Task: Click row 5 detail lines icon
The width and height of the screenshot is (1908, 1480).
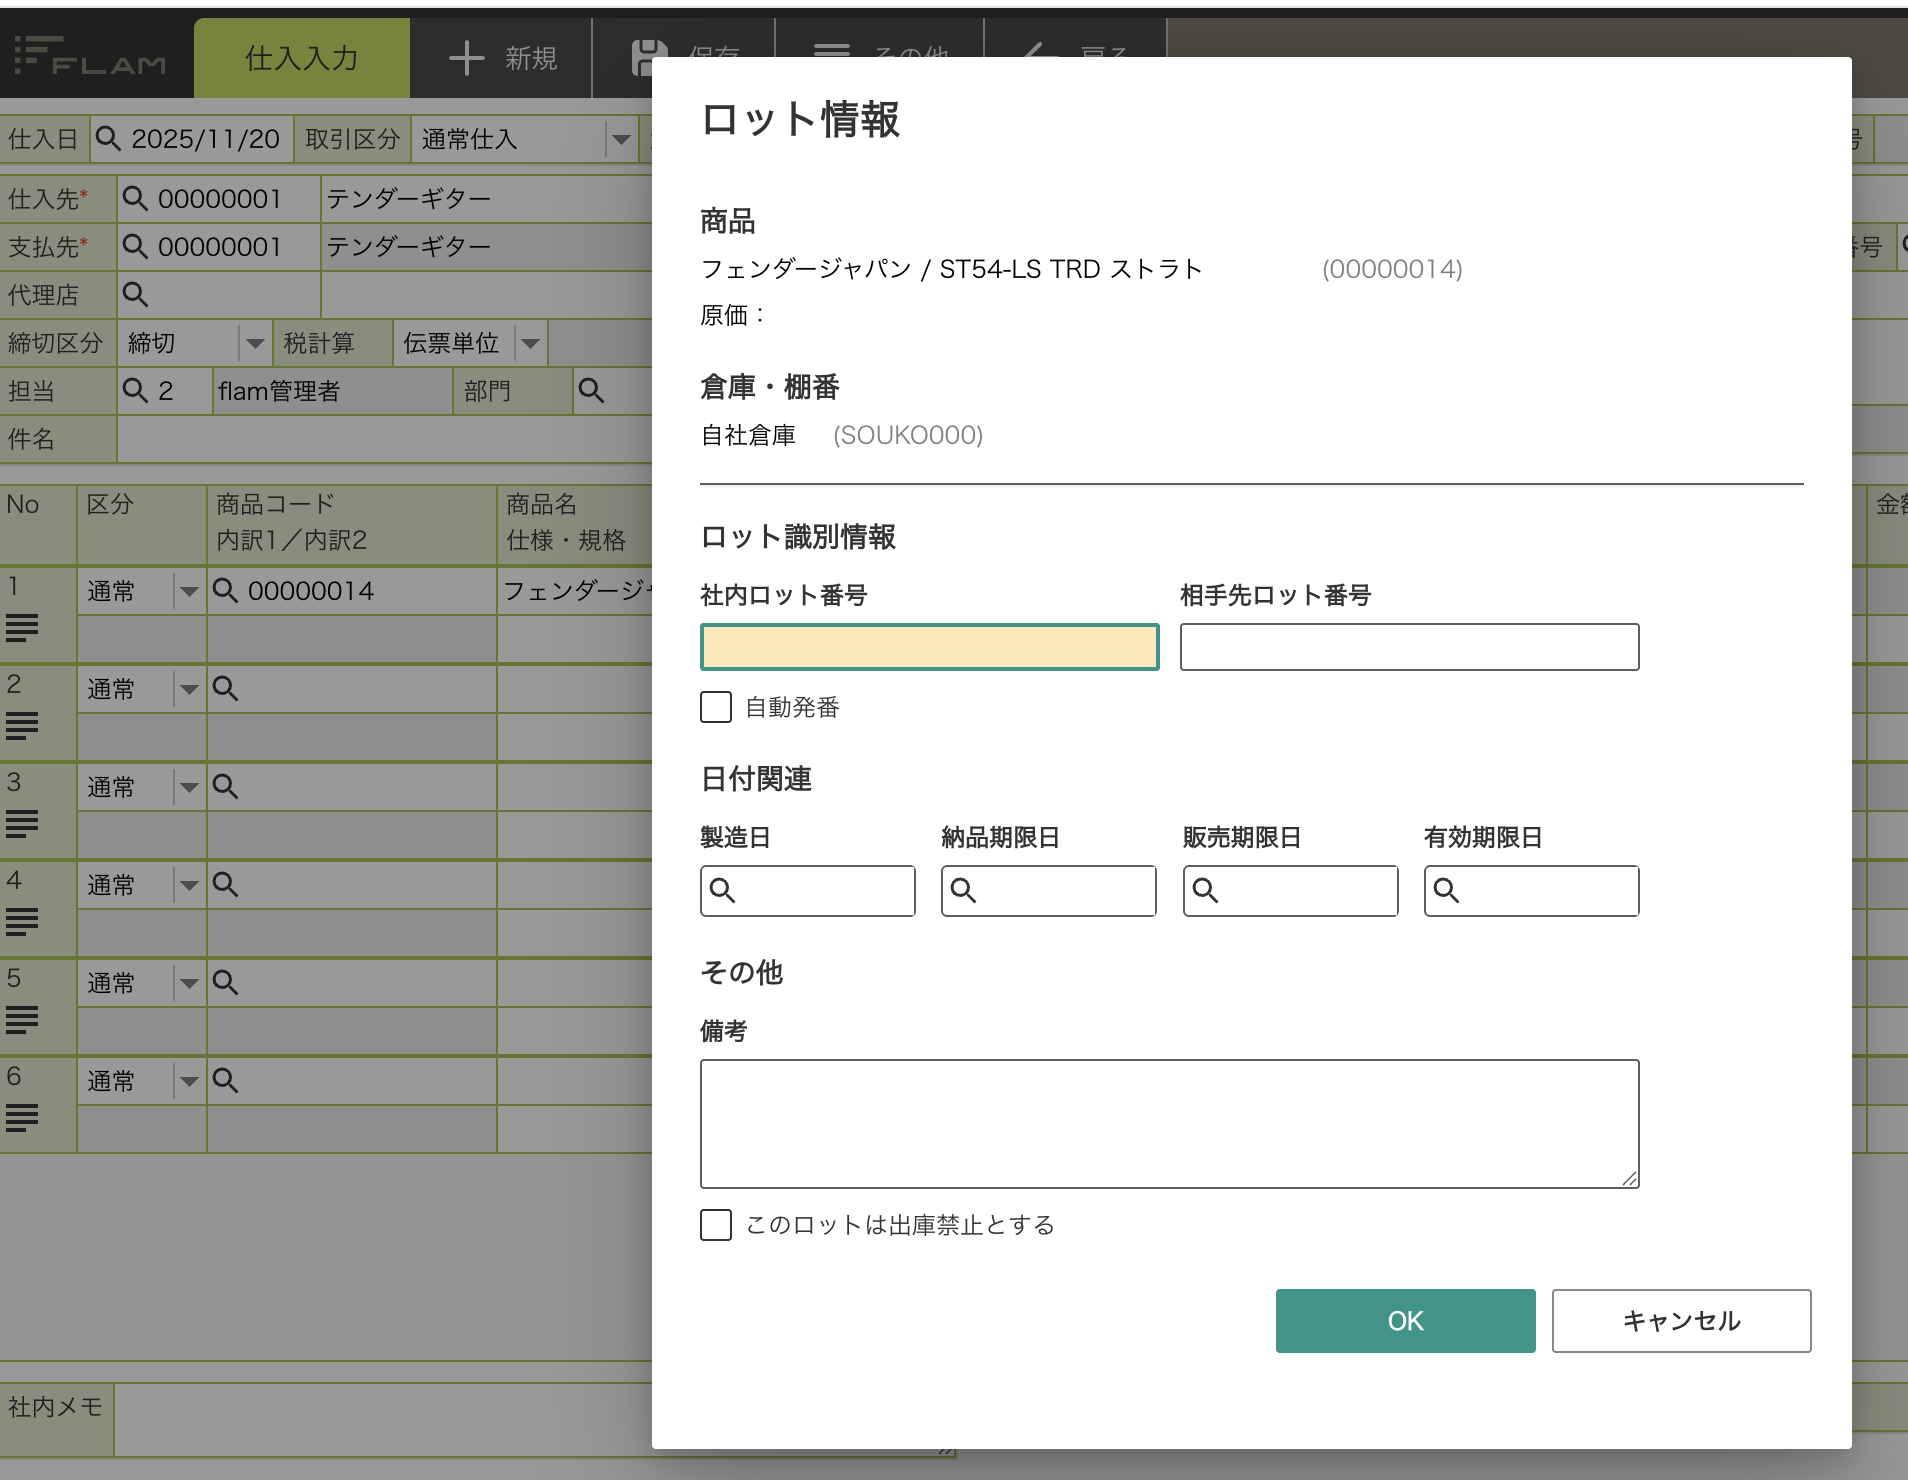Action: click(x=22, y=1020)
